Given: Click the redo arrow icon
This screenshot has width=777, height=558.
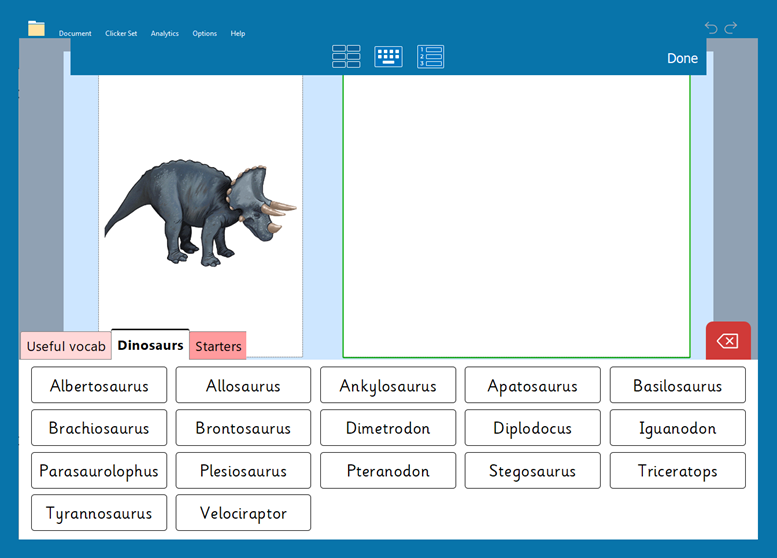Looking at the screenshot, I should tap(731, 28).
